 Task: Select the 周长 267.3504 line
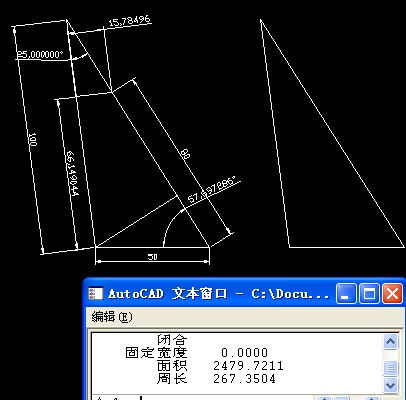(x=216, y=379)
